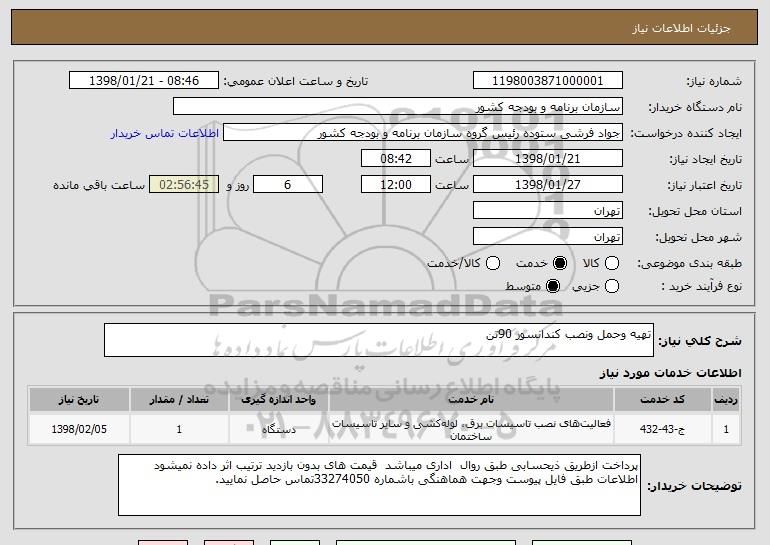Click the واحد اندازه گیری column header
770x545 pixels.
pyautogui.click(x=278, y=400)
